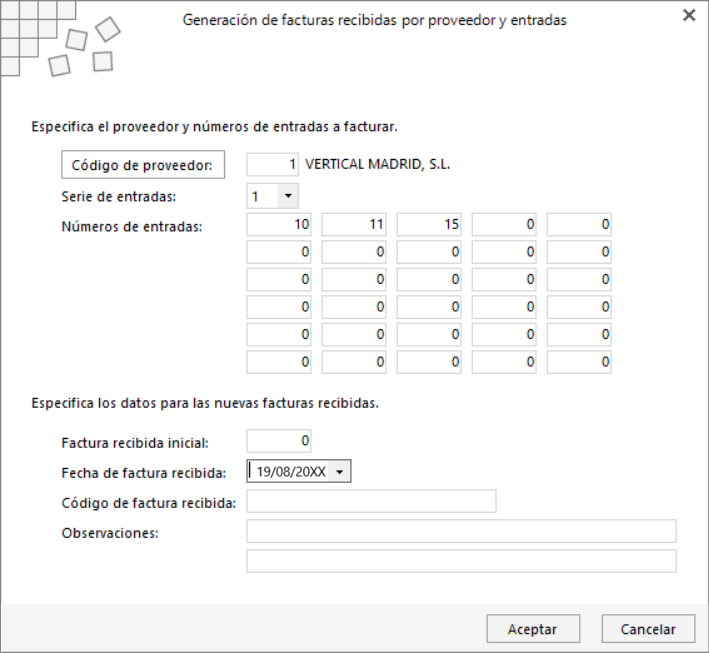Click the Código de proveedor button
Screen dimensions: 709x653
point(143,165)
